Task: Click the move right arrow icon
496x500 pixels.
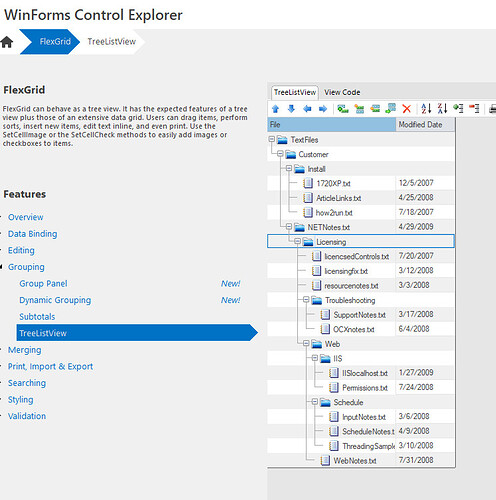Action: pos(323,109)
